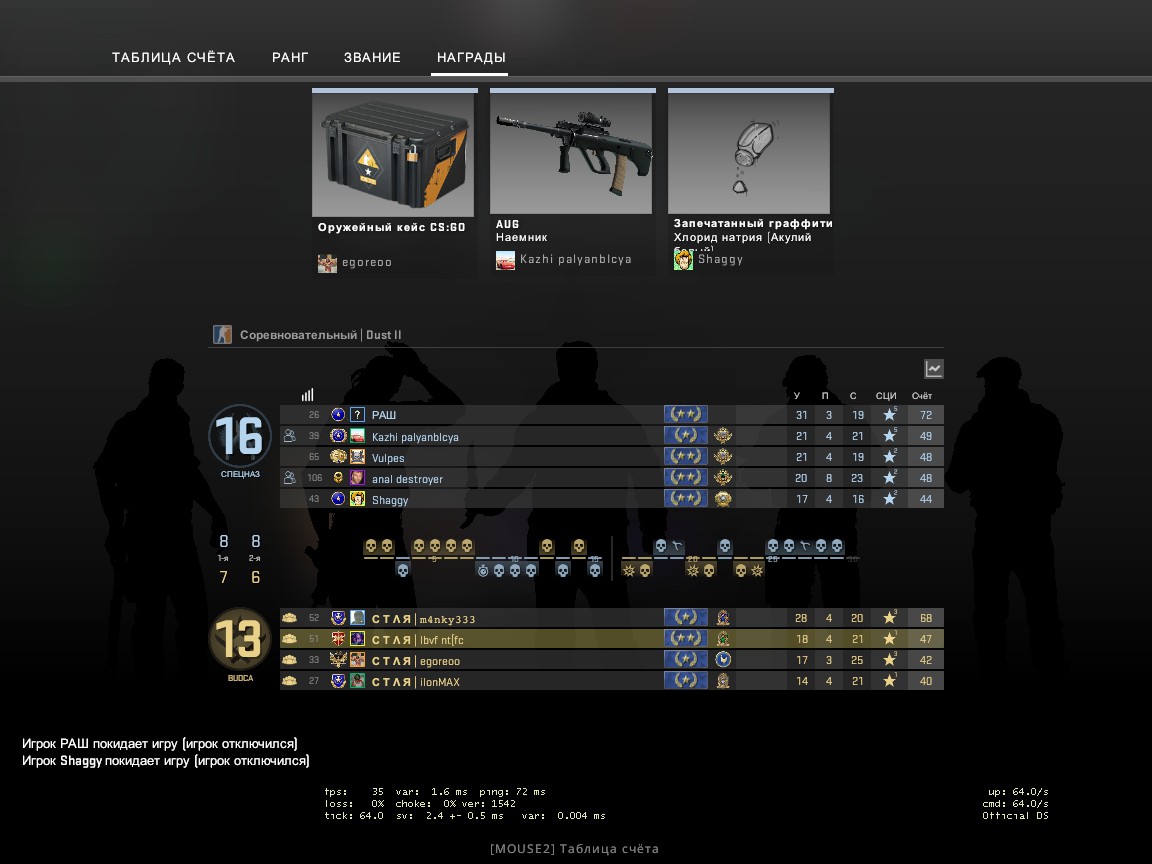Select egoreoo's medal coin in scoreboard
The height and width of the screenshot is (864, 1152).
(x=723, y=660)
